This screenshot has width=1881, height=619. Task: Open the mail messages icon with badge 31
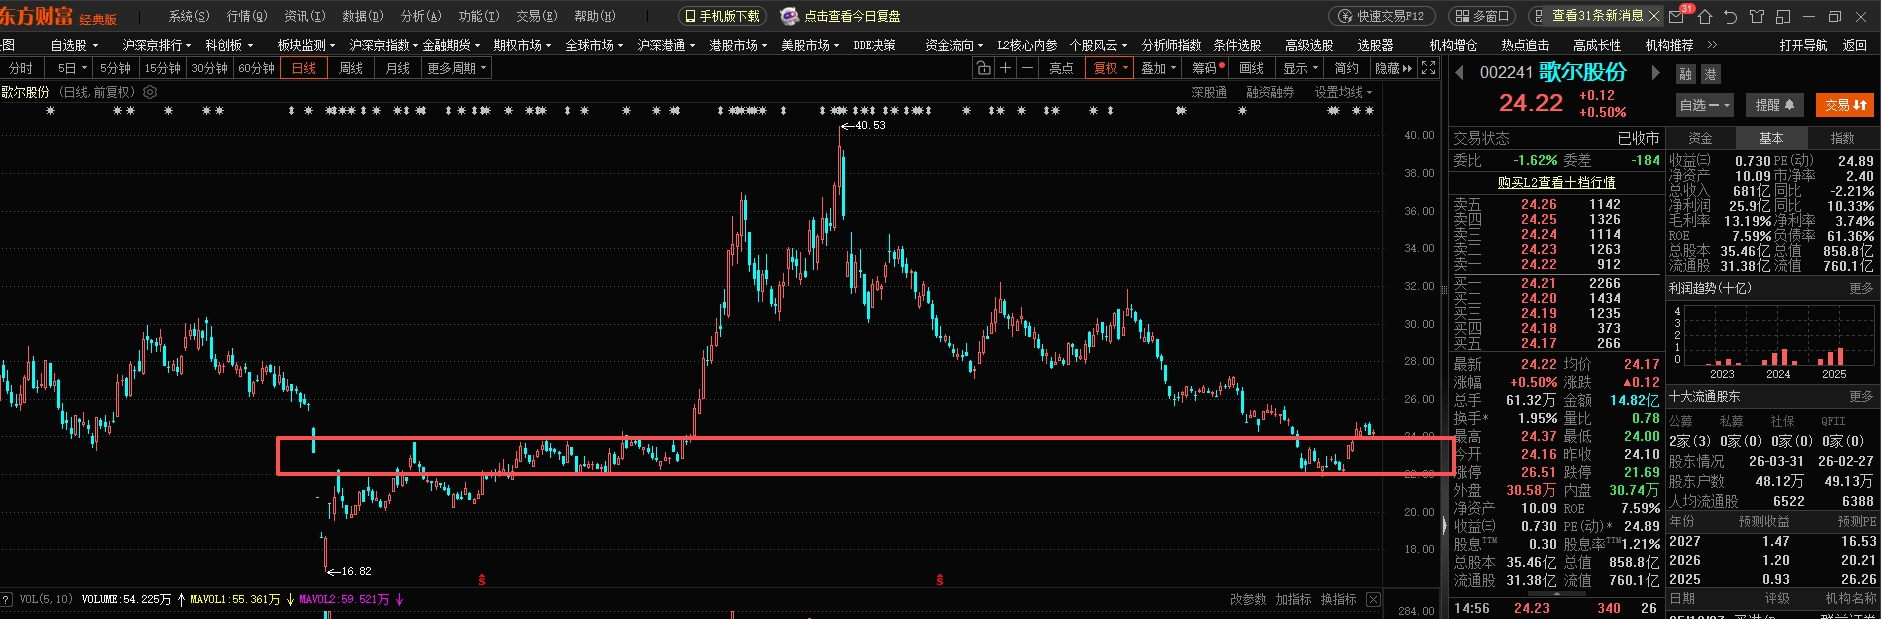click(x=1677, y=16)
